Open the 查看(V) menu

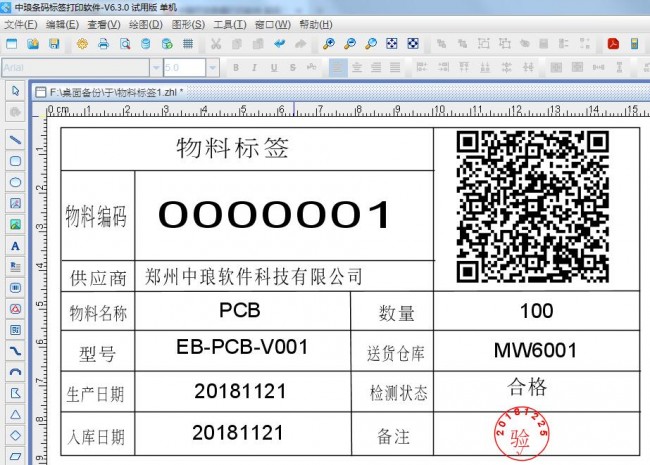(x=104, y=24)
